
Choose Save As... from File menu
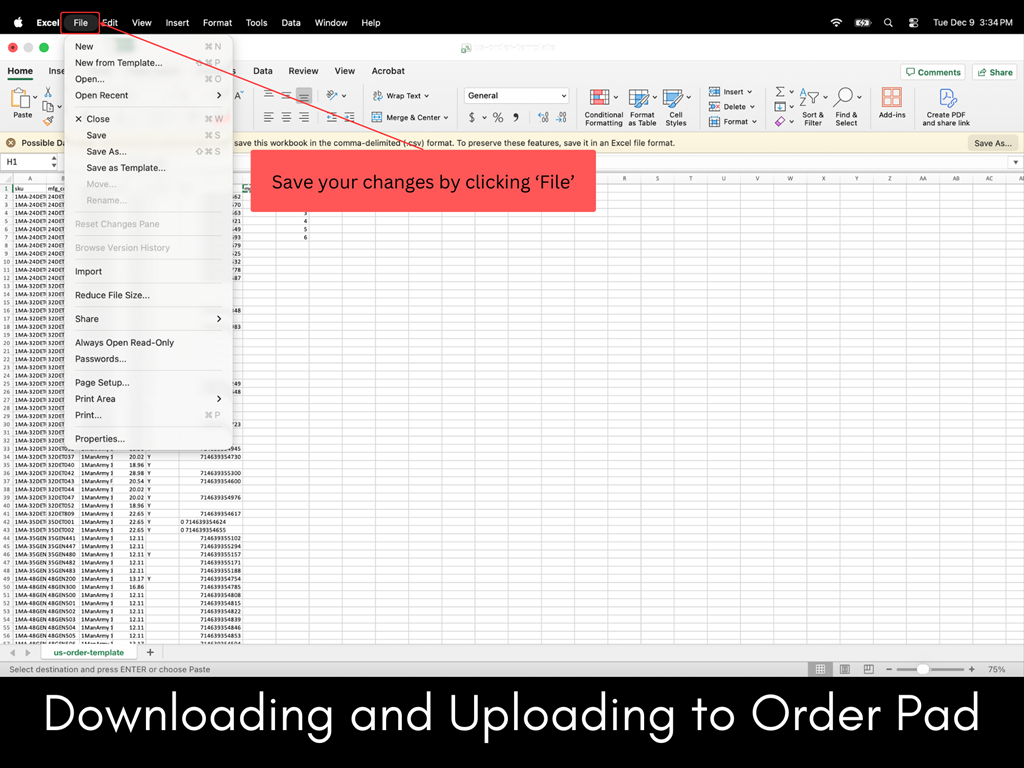[106, 152]
